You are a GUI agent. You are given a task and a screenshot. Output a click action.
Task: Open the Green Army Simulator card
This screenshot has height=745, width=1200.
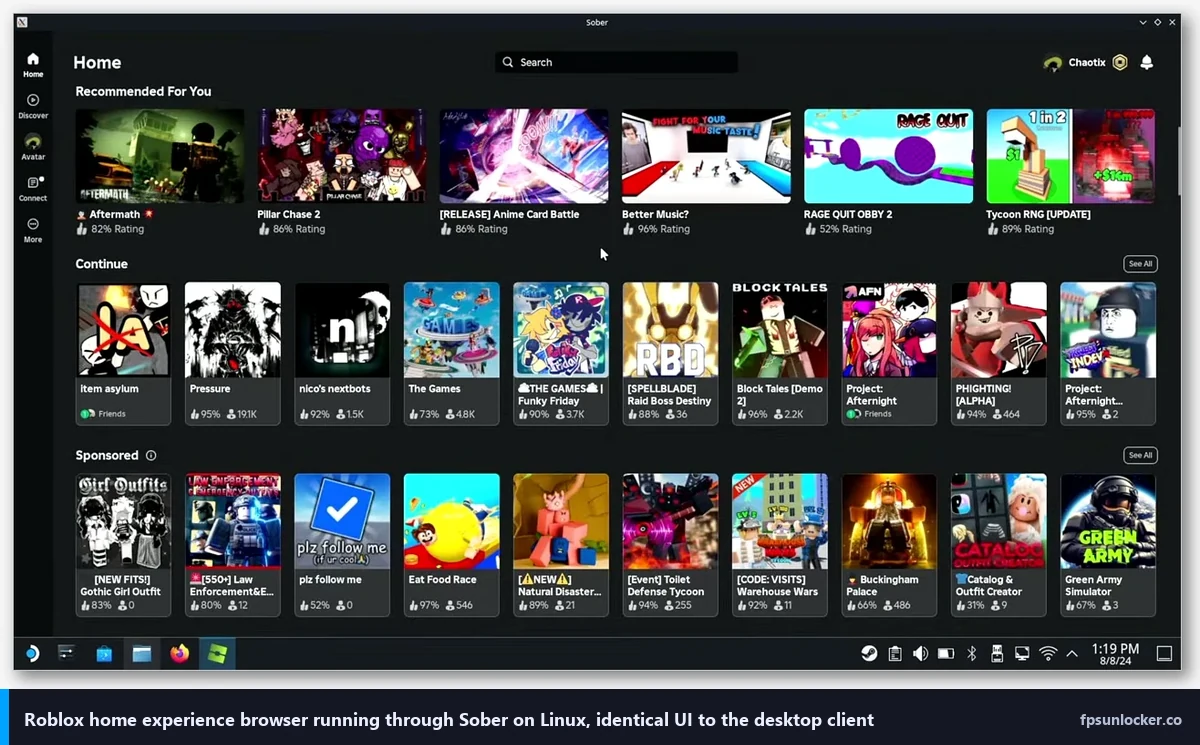[x=1108, y=545]
